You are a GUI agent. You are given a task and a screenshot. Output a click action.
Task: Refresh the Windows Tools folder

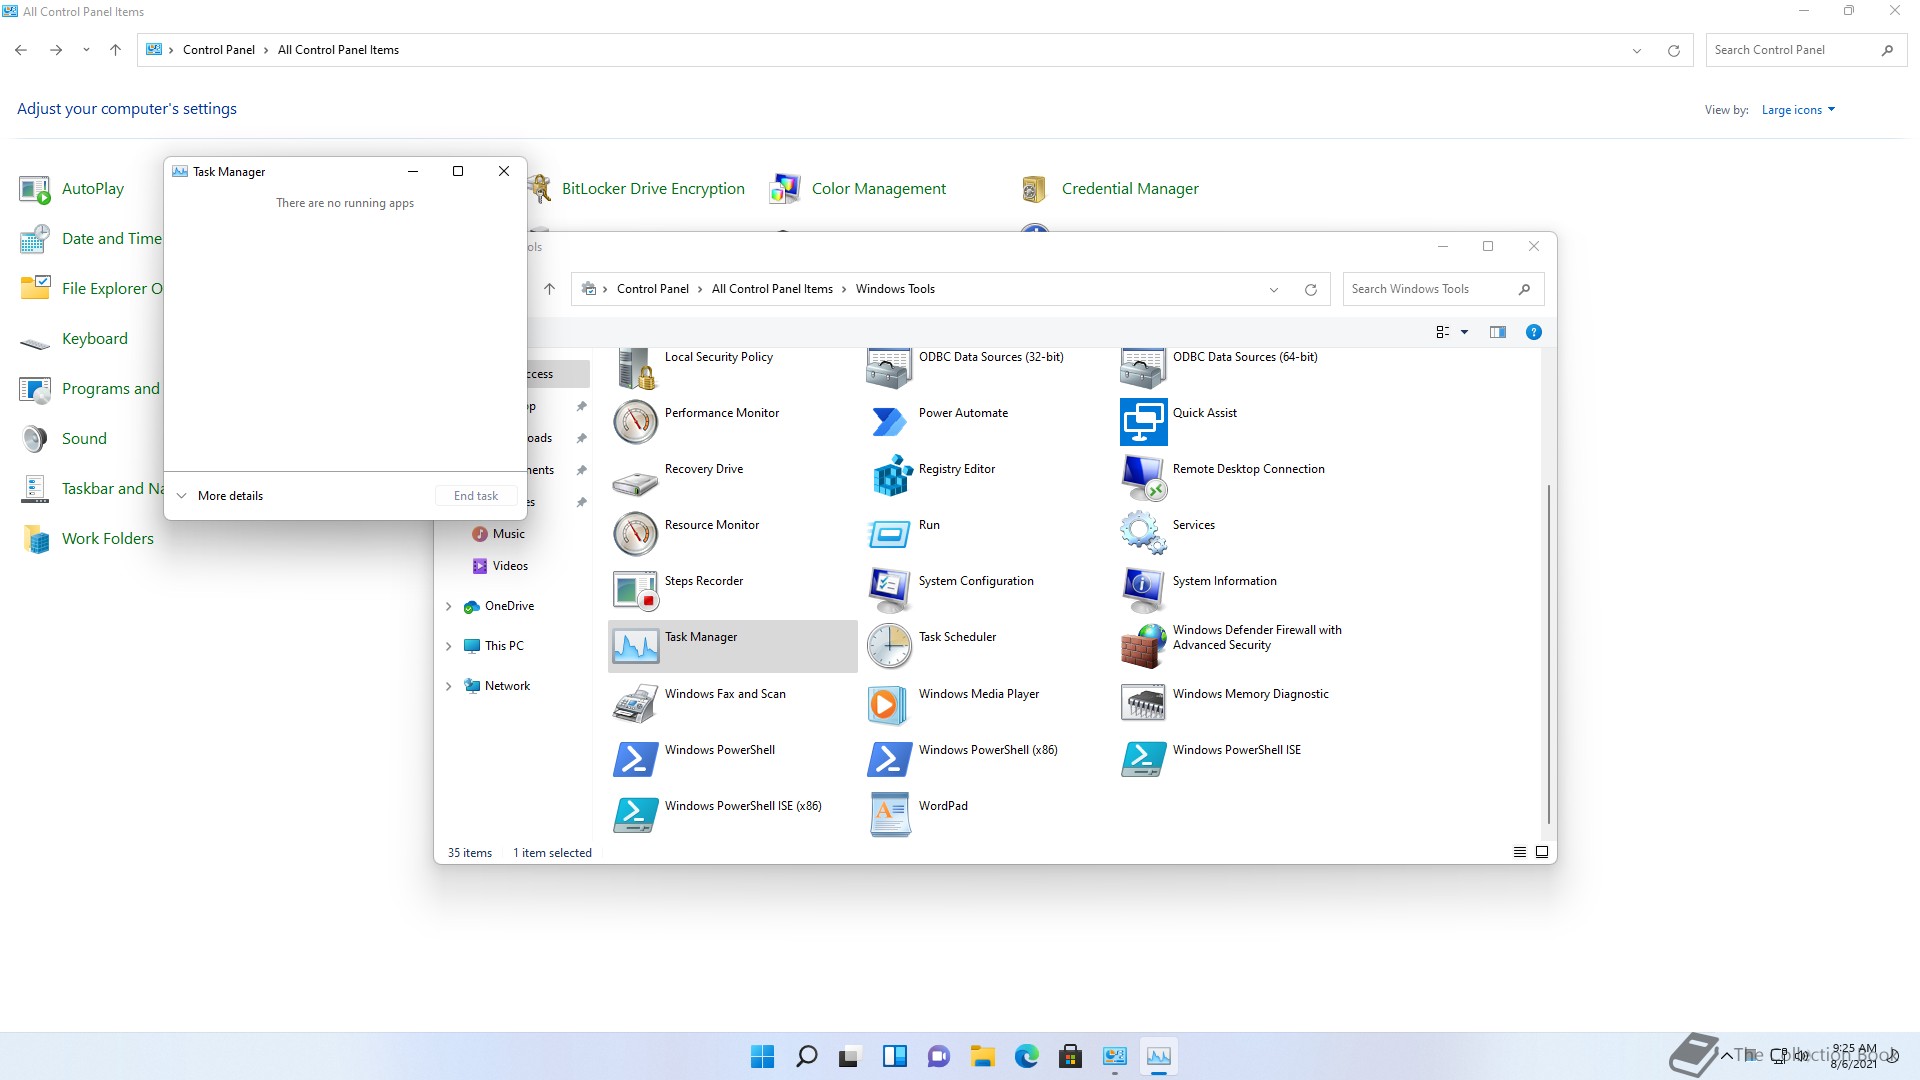(x=1310, y=290)
